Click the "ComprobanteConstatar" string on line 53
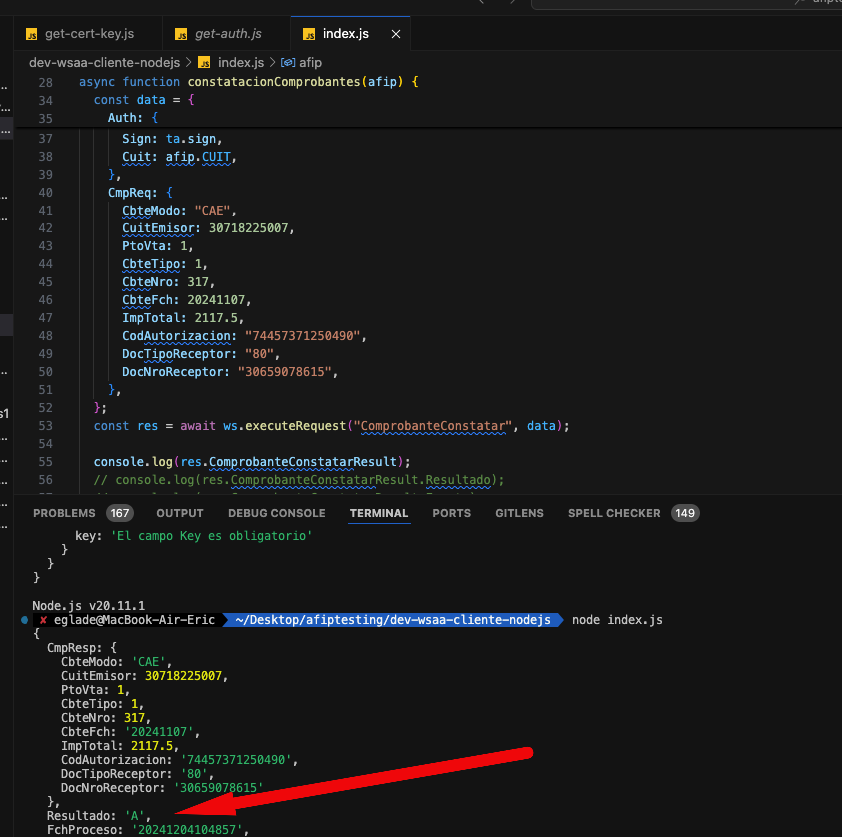This screenshot has height=837, width=842. 433,425
